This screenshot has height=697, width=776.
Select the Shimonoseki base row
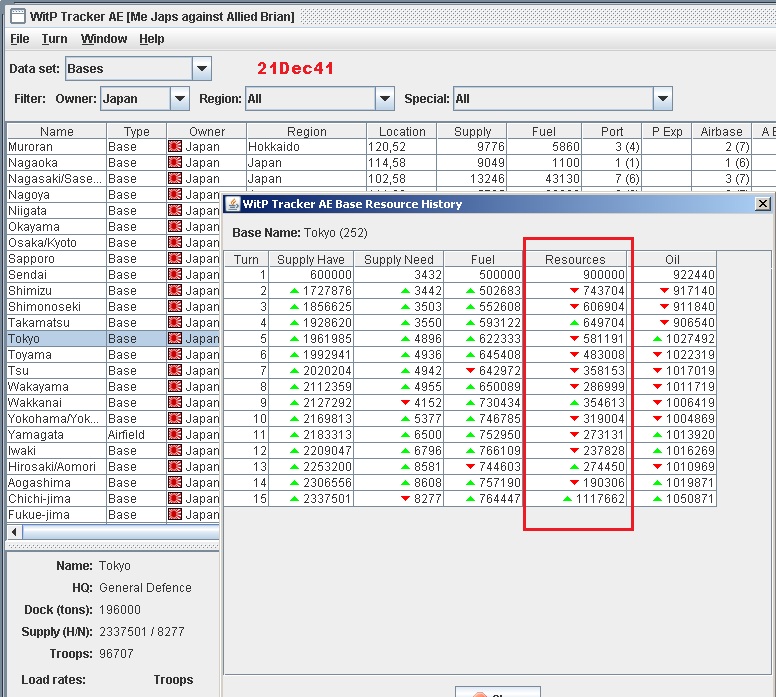tap(113, 307)
